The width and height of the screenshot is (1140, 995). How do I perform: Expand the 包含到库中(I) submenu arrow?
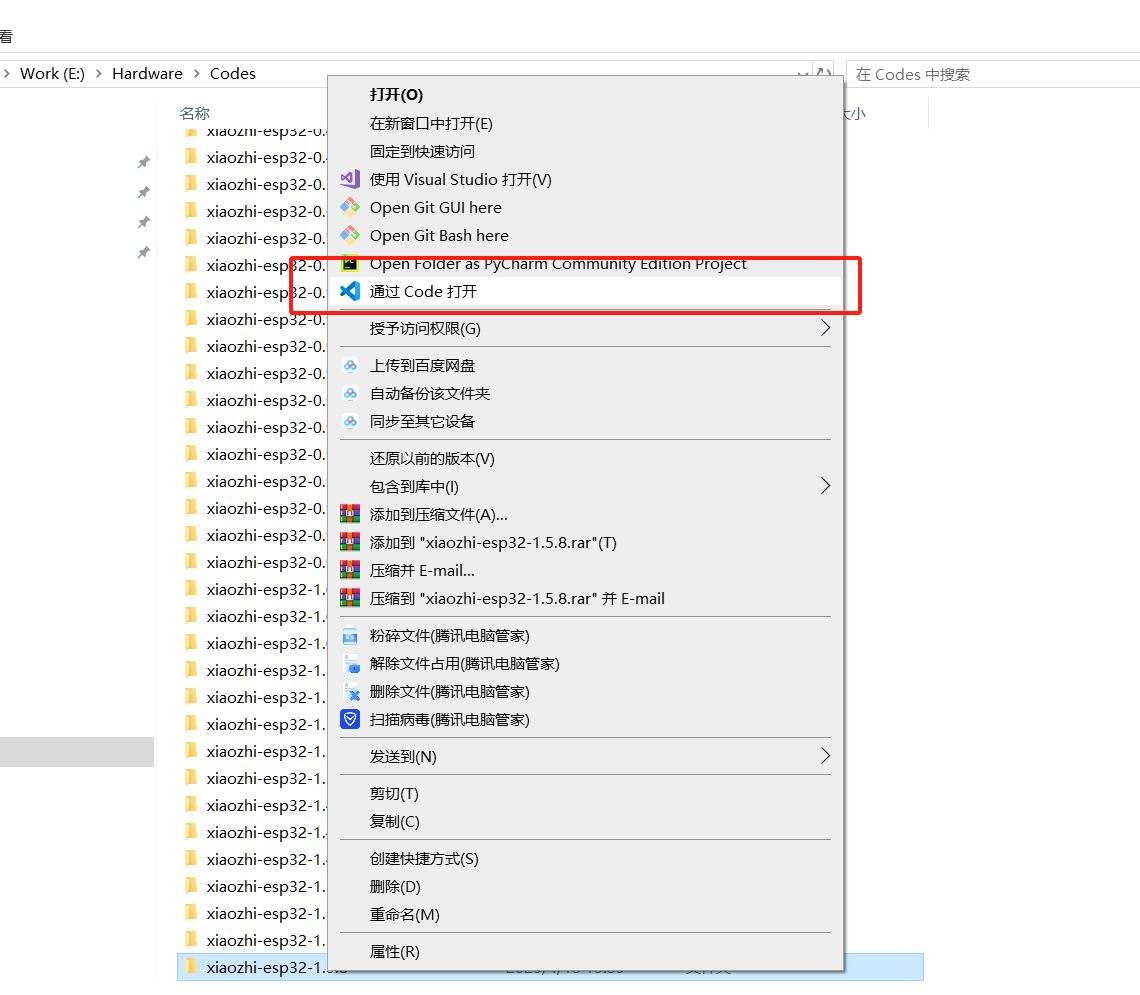(x=825, y=486)
